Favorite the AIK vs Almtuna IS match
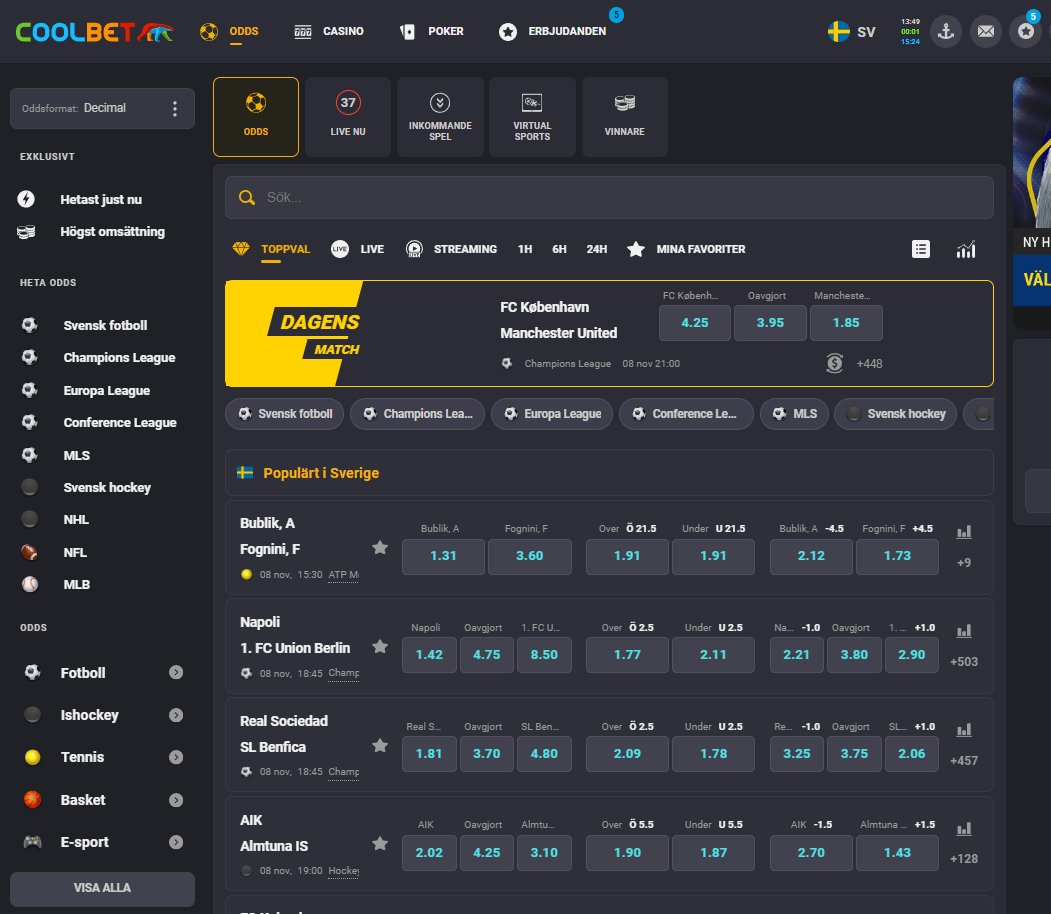Screen dimensions: 1051x914 pos(380,844)
